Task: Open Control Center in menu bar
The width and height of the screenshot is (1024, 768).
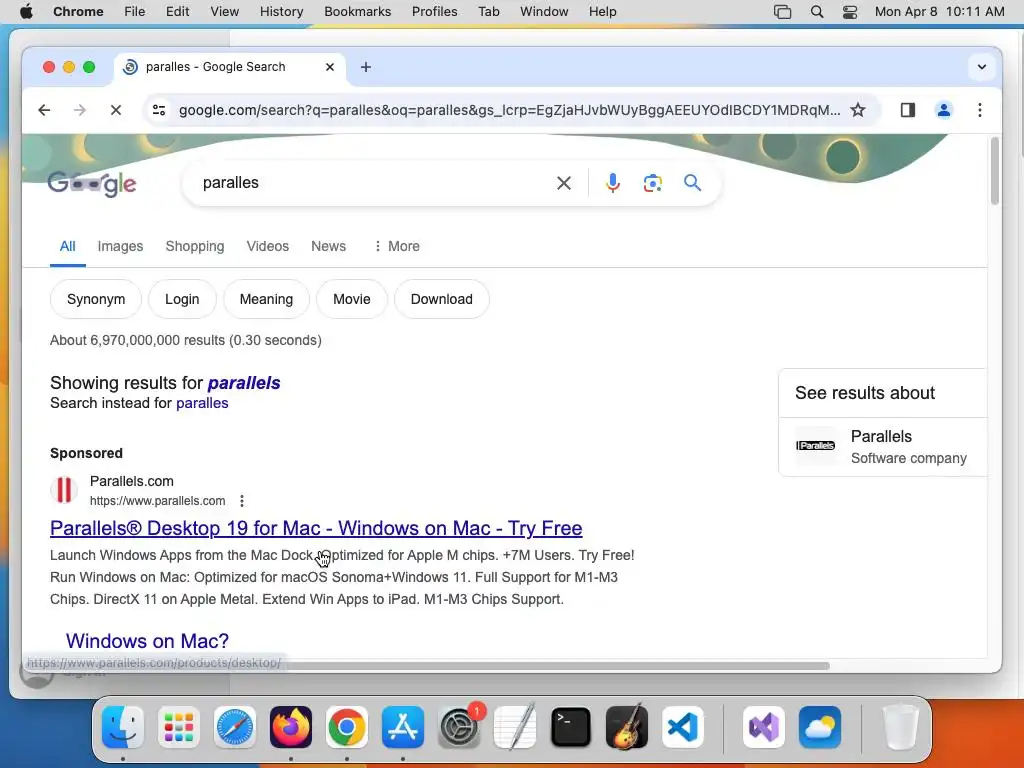Action: tap(850, 11)
